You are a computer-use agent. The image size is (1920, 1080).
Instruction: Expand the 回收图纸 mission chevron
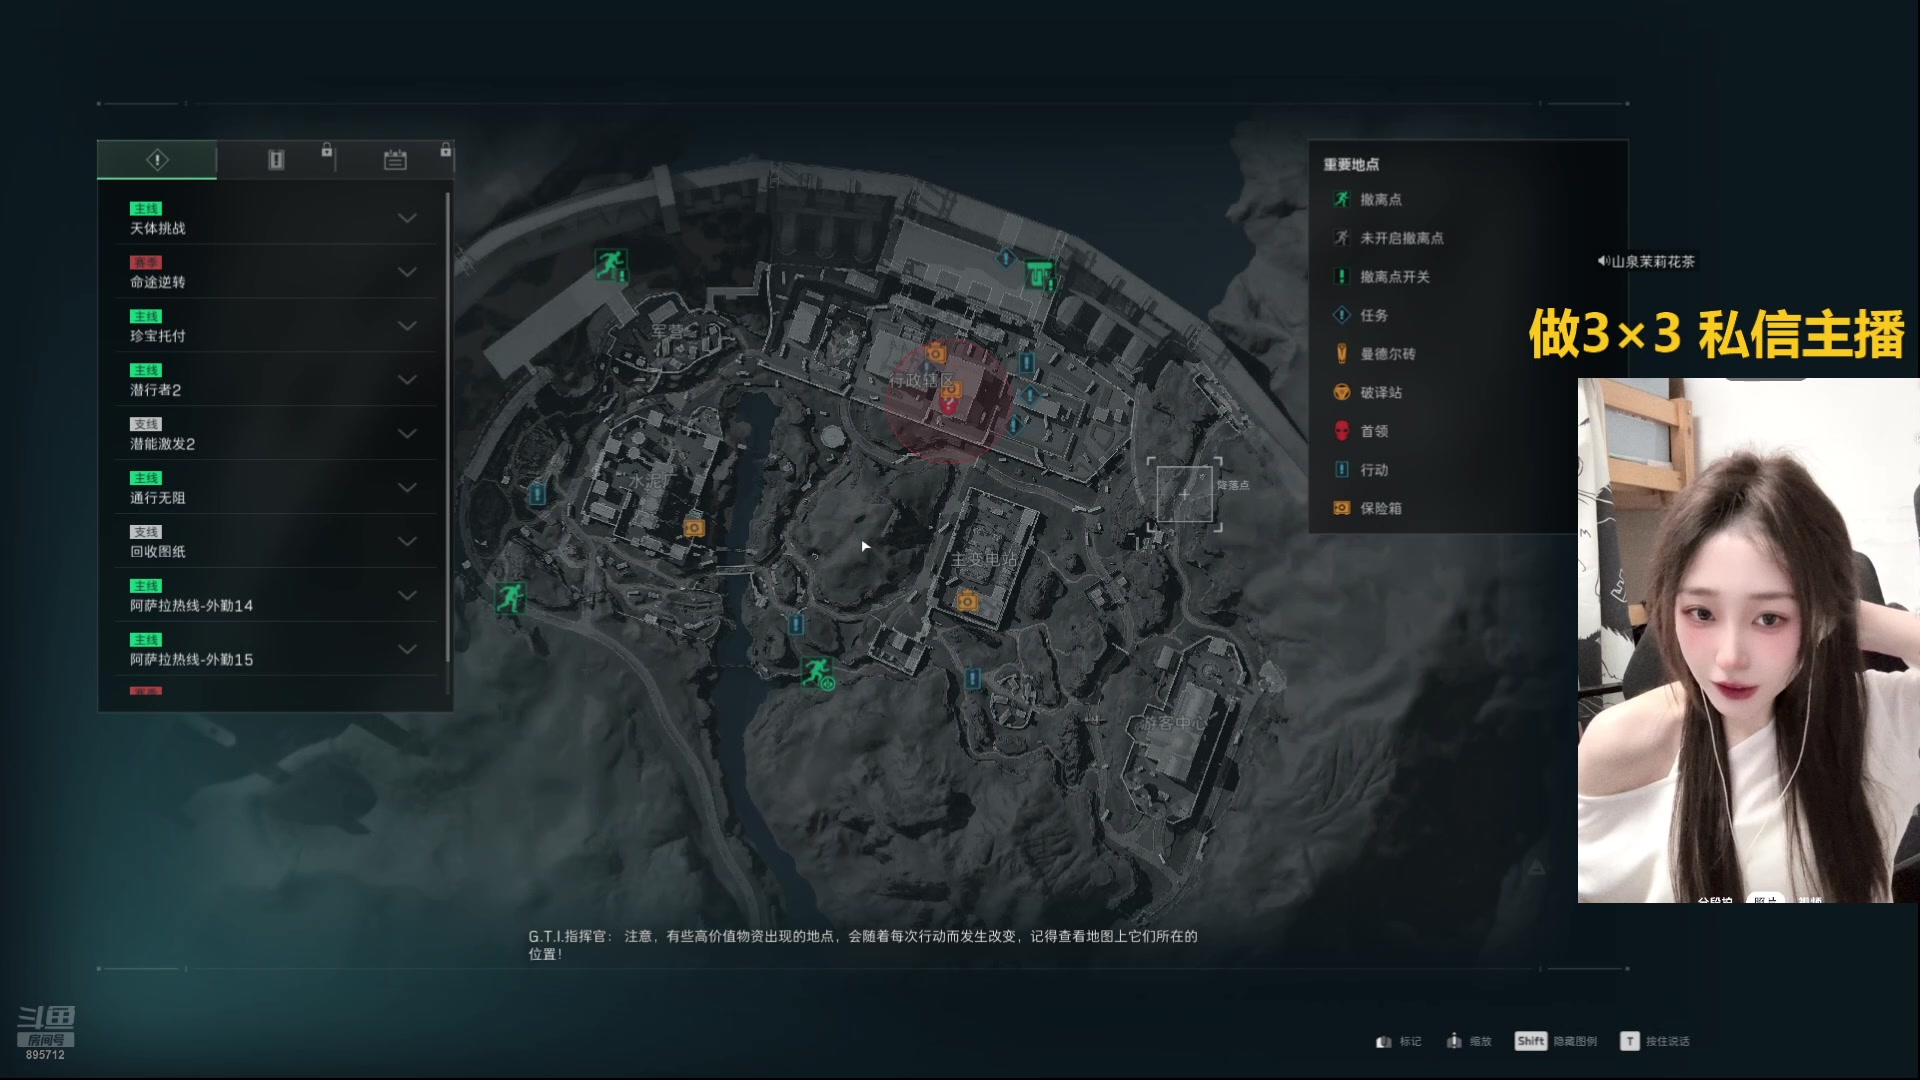coord(407,541)
